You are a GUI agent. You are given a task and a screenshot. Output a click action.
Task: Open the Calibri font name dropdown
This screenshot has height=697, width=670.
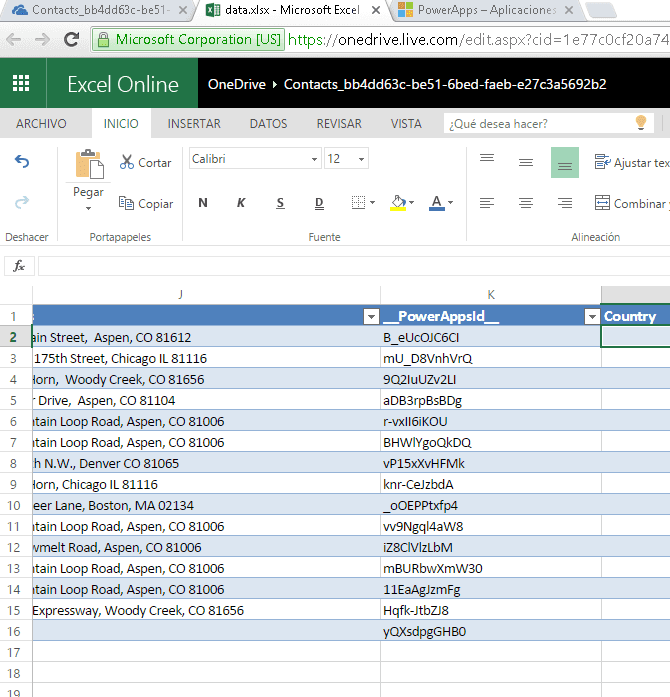pos(314,159)
